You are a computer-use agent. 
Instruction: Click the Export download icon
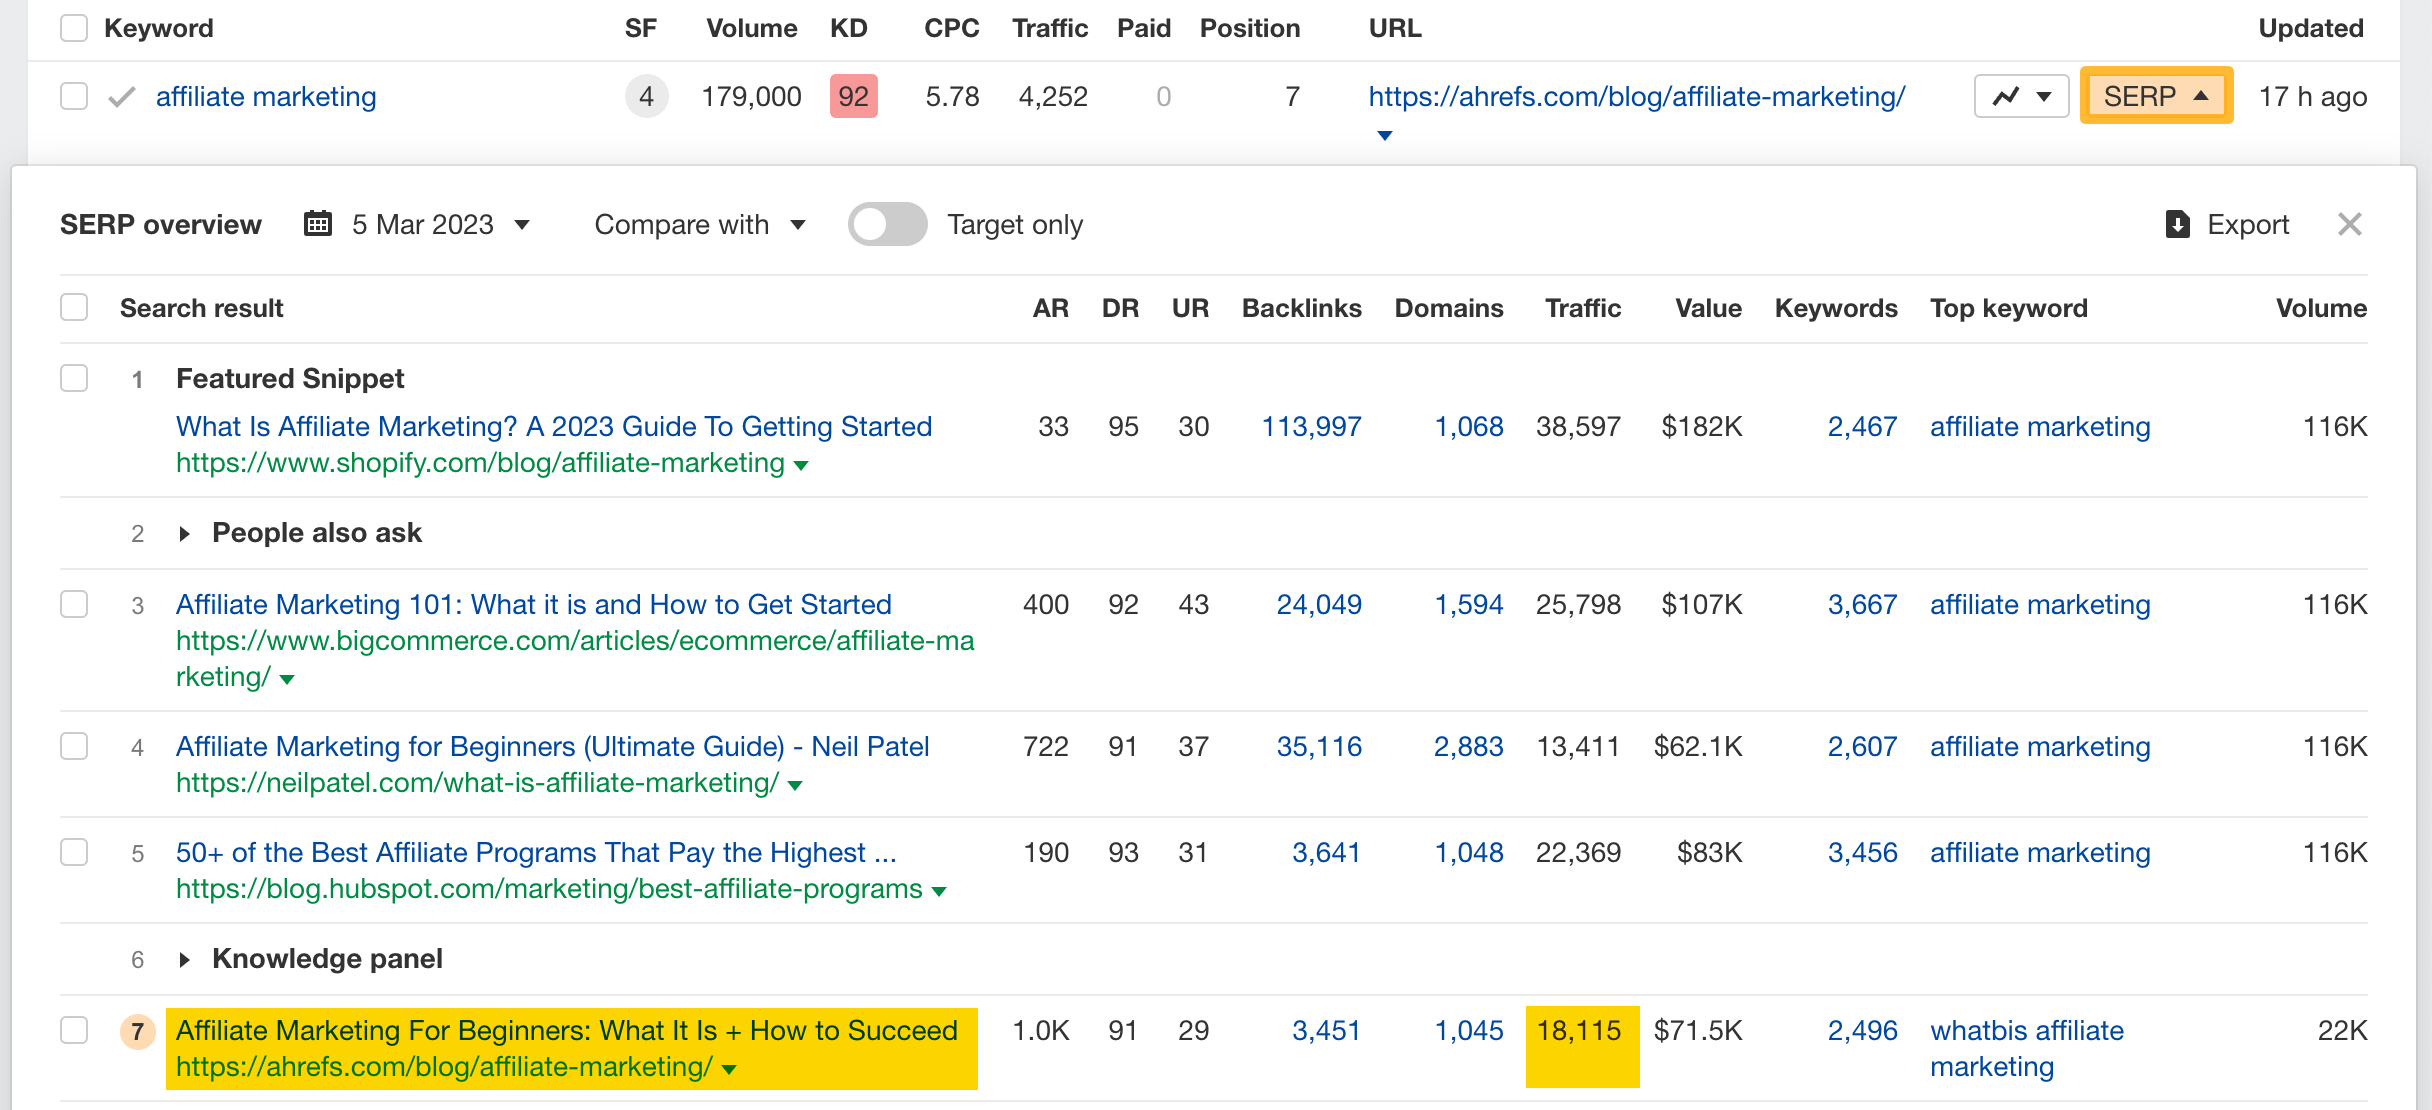click(x=2177, y=224)
